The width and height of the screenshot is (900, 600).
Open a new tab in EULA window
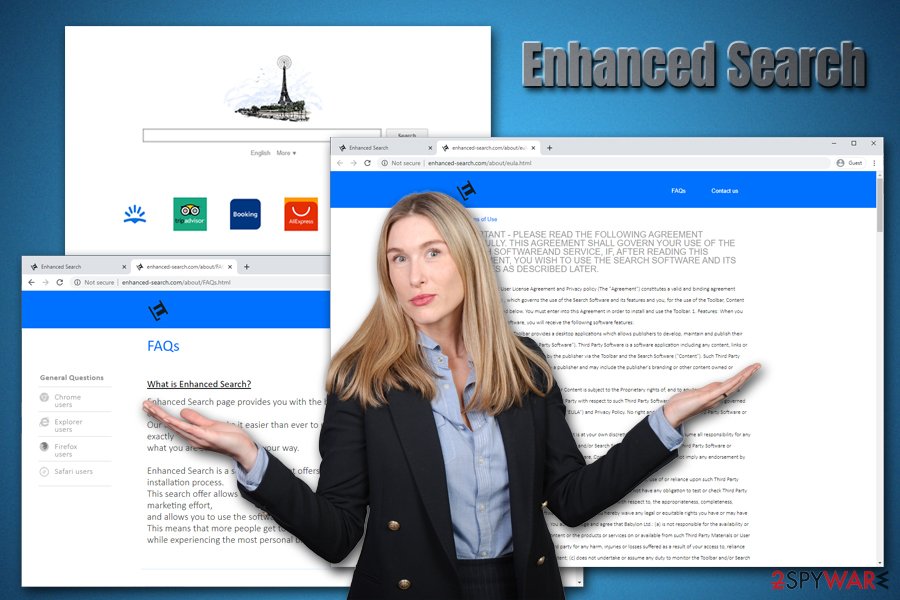click(549, 148)
